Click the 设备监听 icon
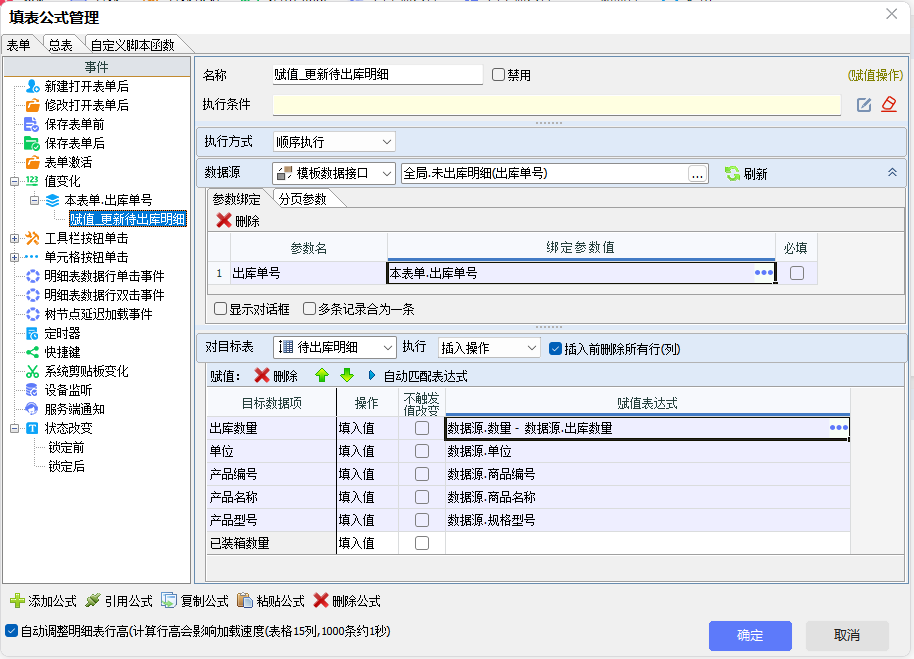 point(32,390)
